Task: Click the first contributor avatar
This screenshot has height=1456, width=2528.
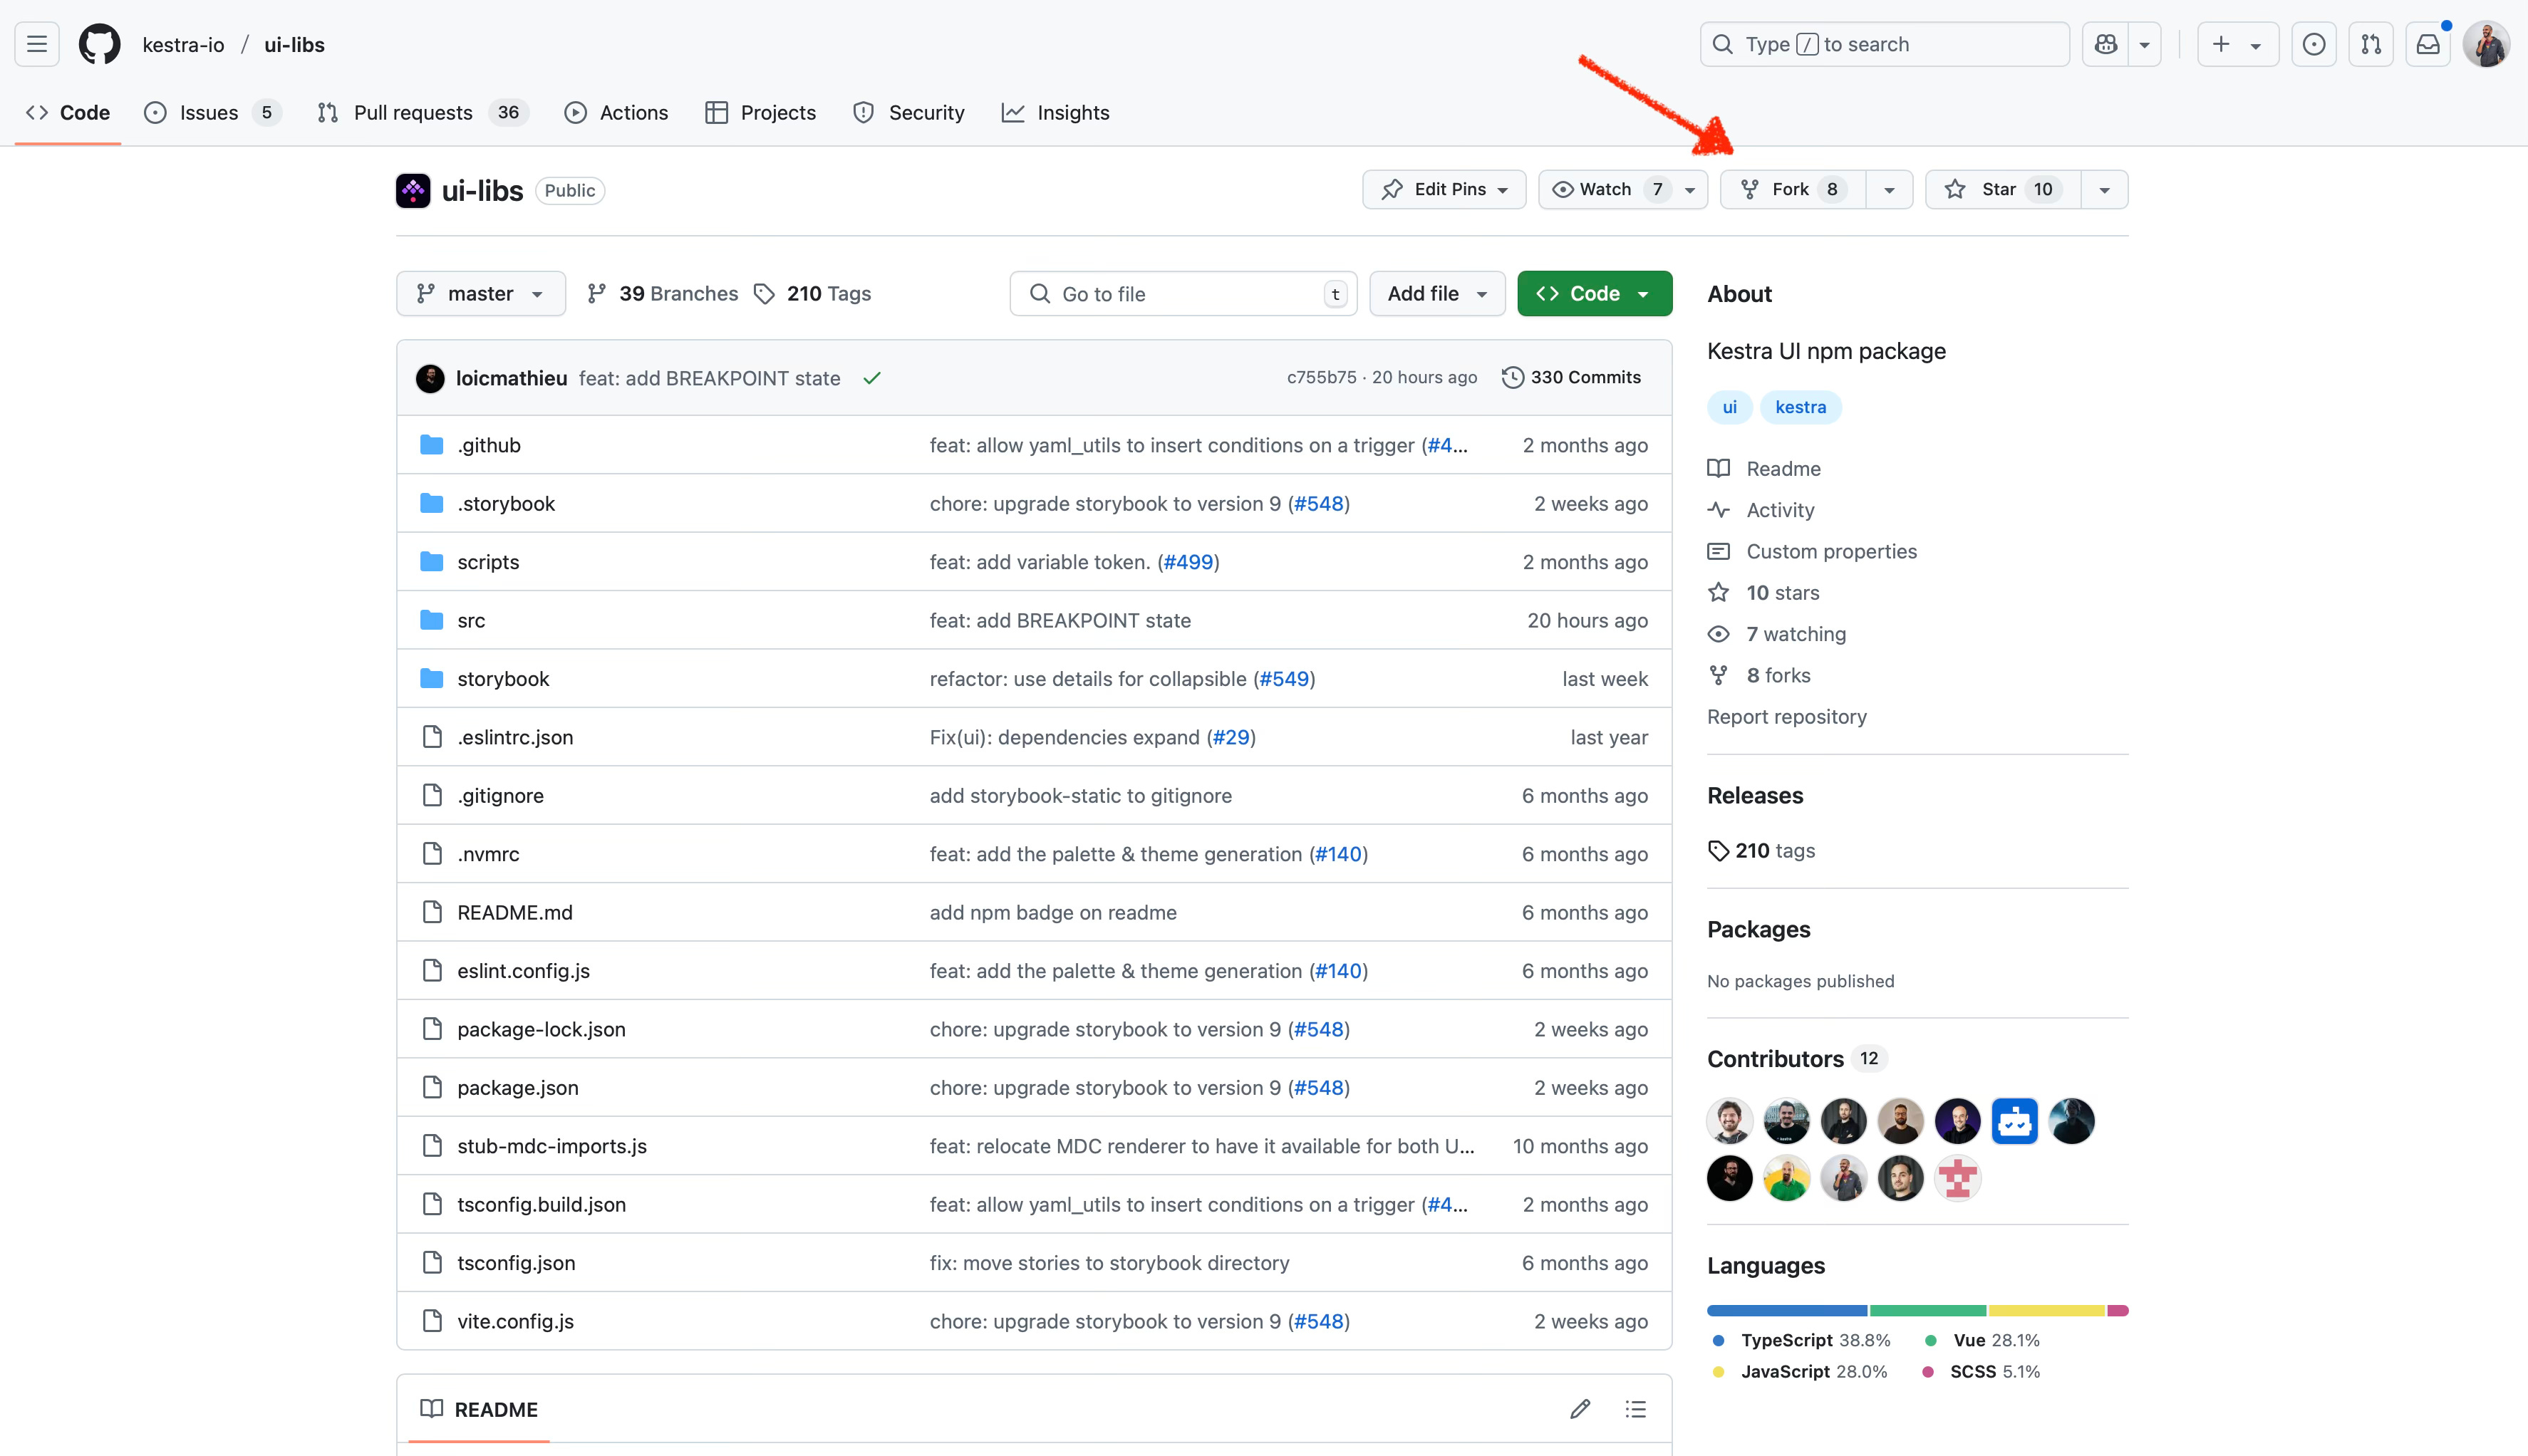Action: pos(1730,1121)
